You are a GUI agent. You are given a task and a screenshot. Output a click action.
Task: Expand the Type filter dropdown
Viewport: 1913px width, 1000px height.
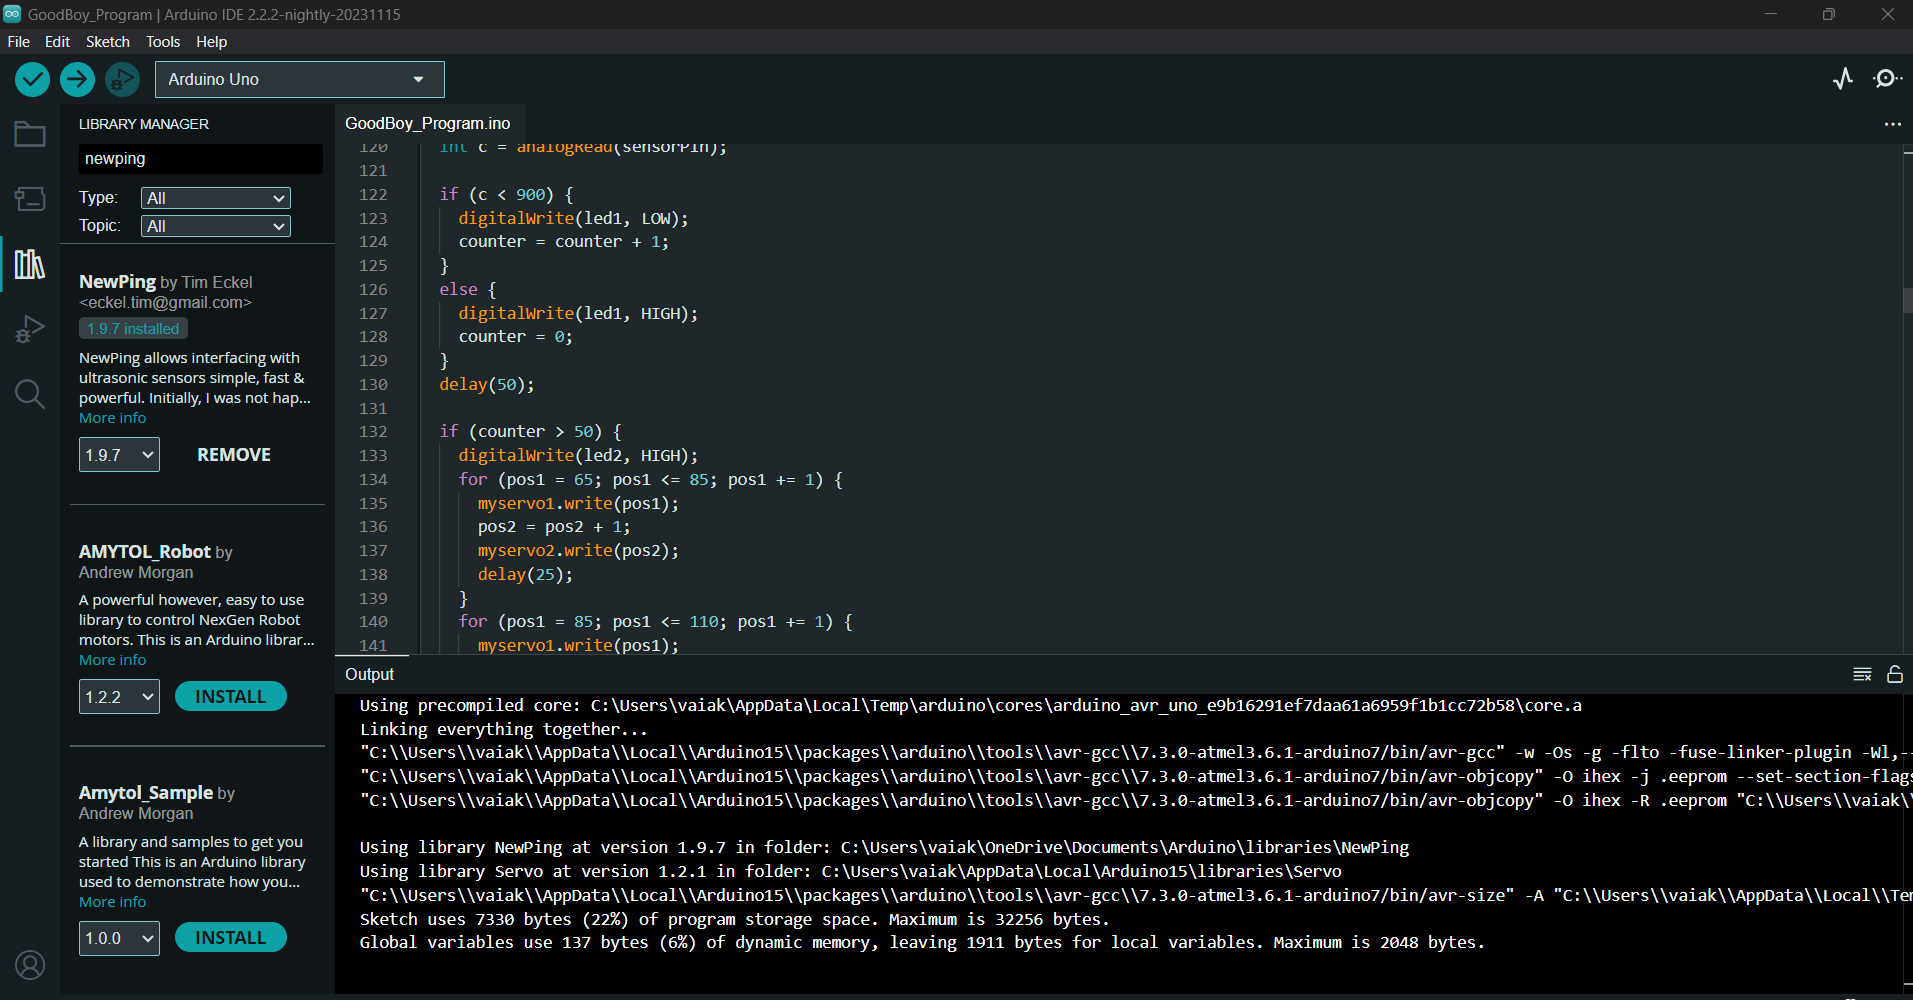215,198
